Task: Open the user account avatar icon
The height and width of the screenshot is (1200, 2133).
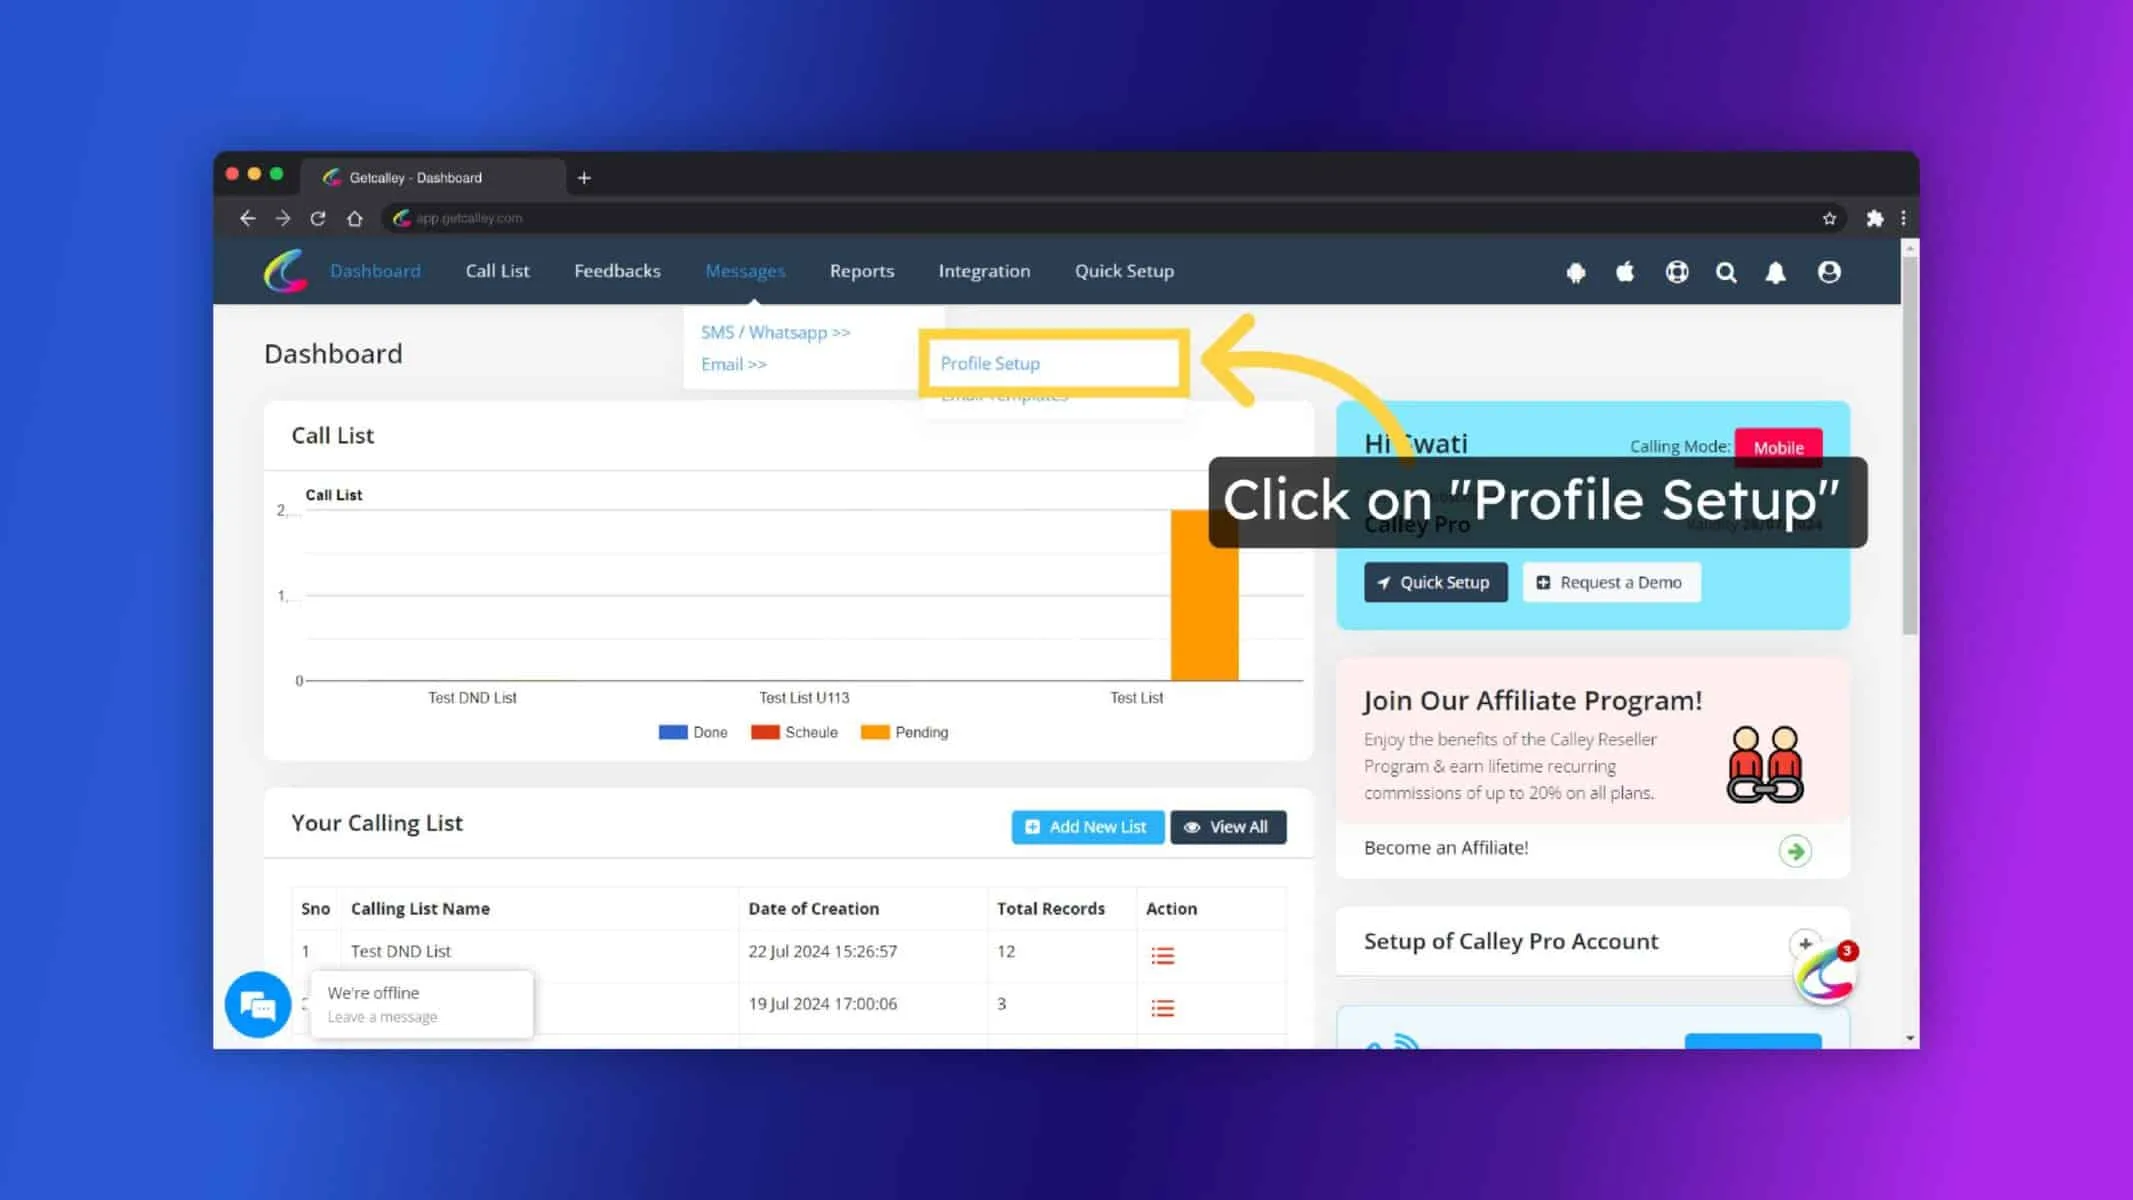Action: click(1829, 272)
